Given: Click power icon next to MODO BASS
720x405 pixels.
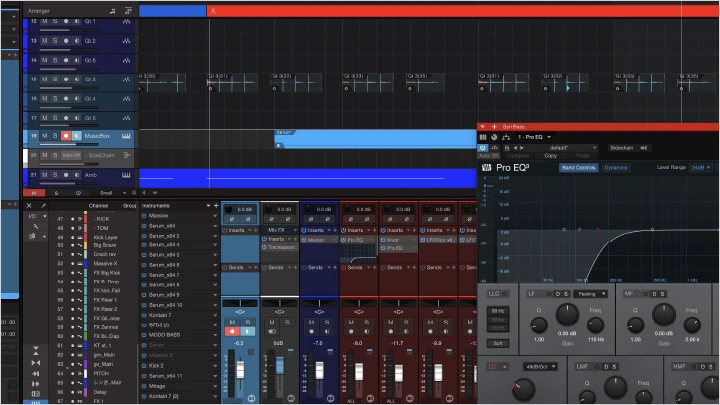Looking at the screenshot, I should (144, 335).
